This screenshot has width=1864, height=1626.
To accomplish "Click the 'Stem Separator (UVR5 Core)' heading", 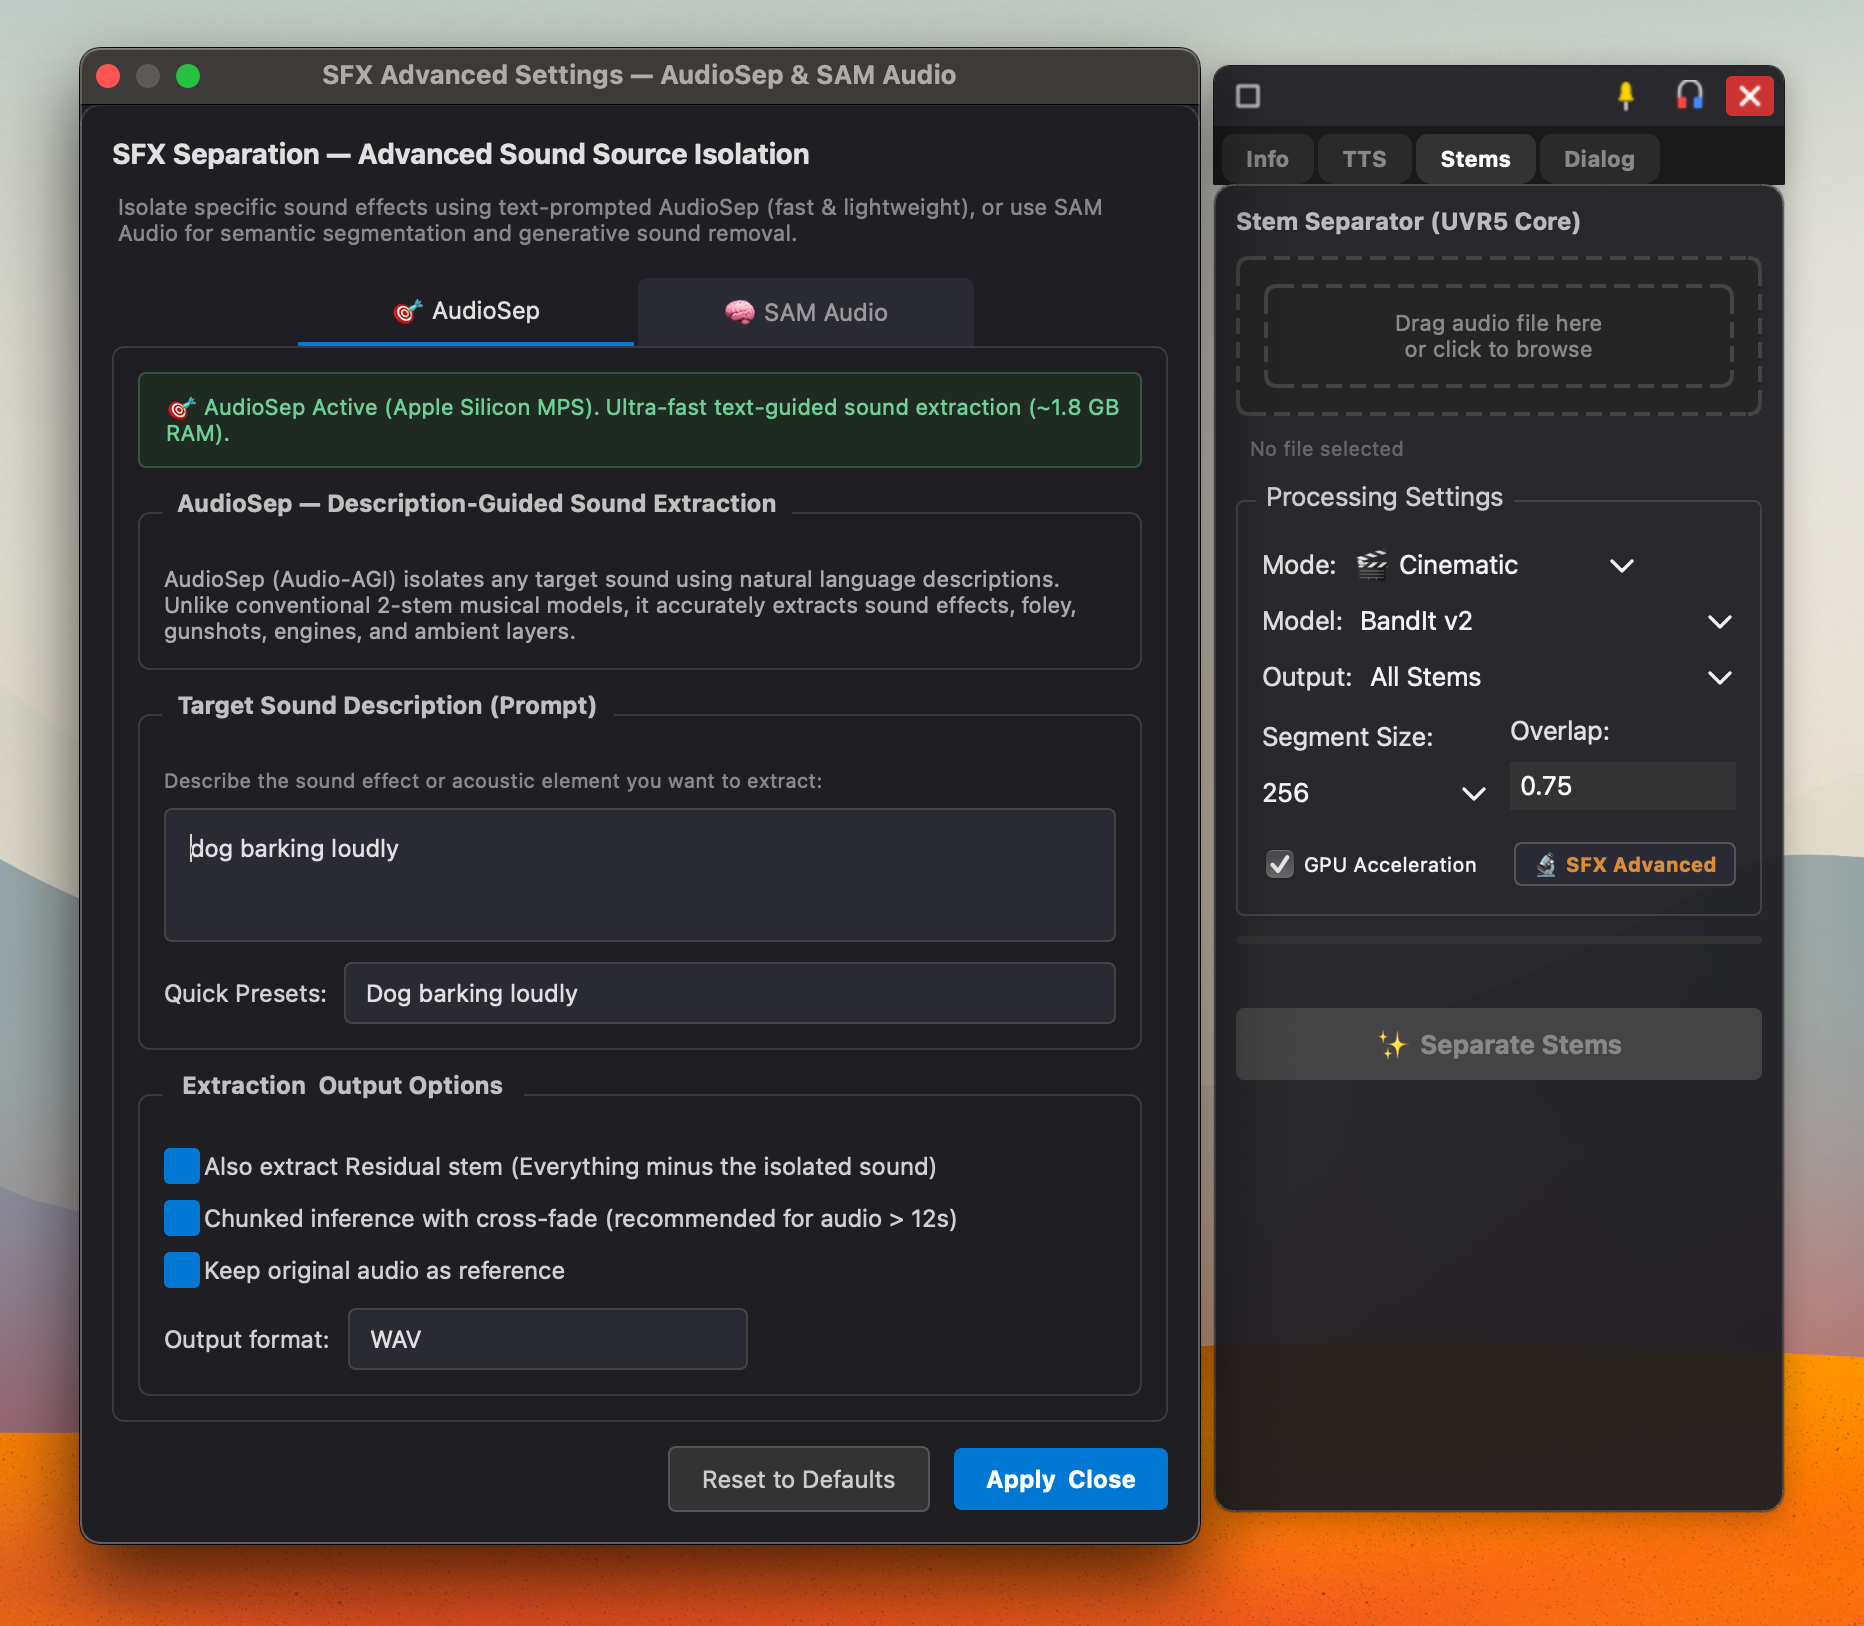I will click(x=1408, y=221).
